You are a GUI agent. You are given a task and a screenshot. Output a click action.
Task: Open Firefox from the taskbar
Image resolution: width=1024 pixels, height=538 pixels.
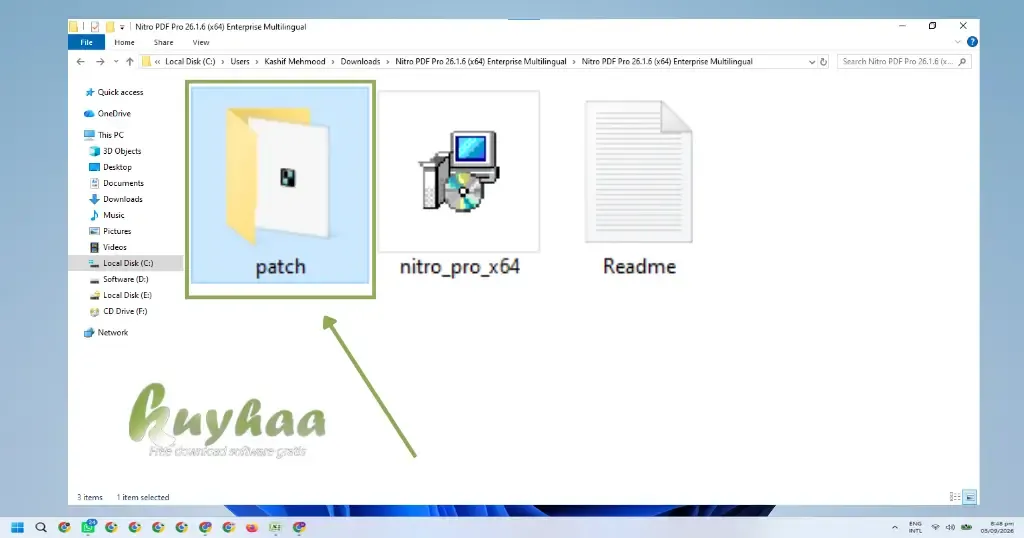click(x=252, y=528)
